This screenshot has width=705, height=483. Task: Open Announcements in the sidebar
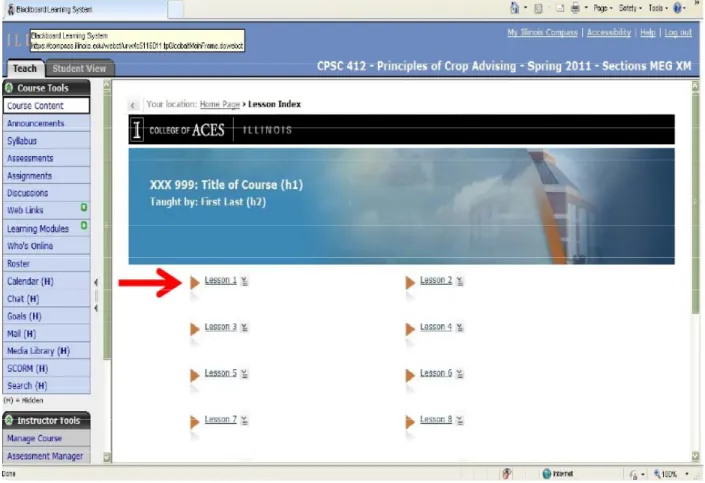pyautogui.click(x=46, y=123)
